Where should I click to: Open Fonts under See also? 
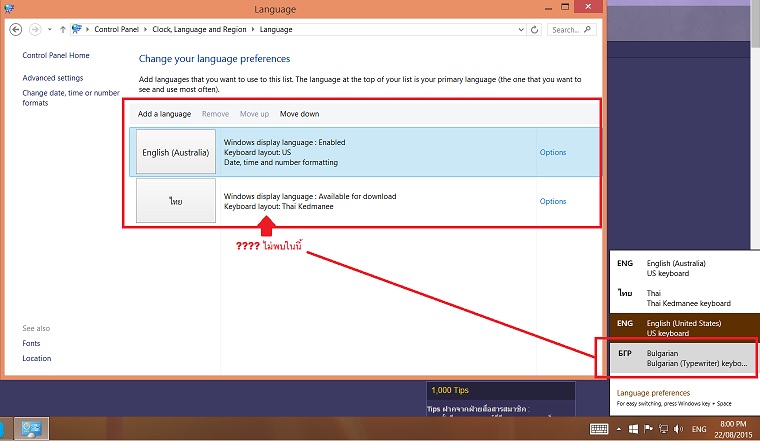click(x=31, y=343)
